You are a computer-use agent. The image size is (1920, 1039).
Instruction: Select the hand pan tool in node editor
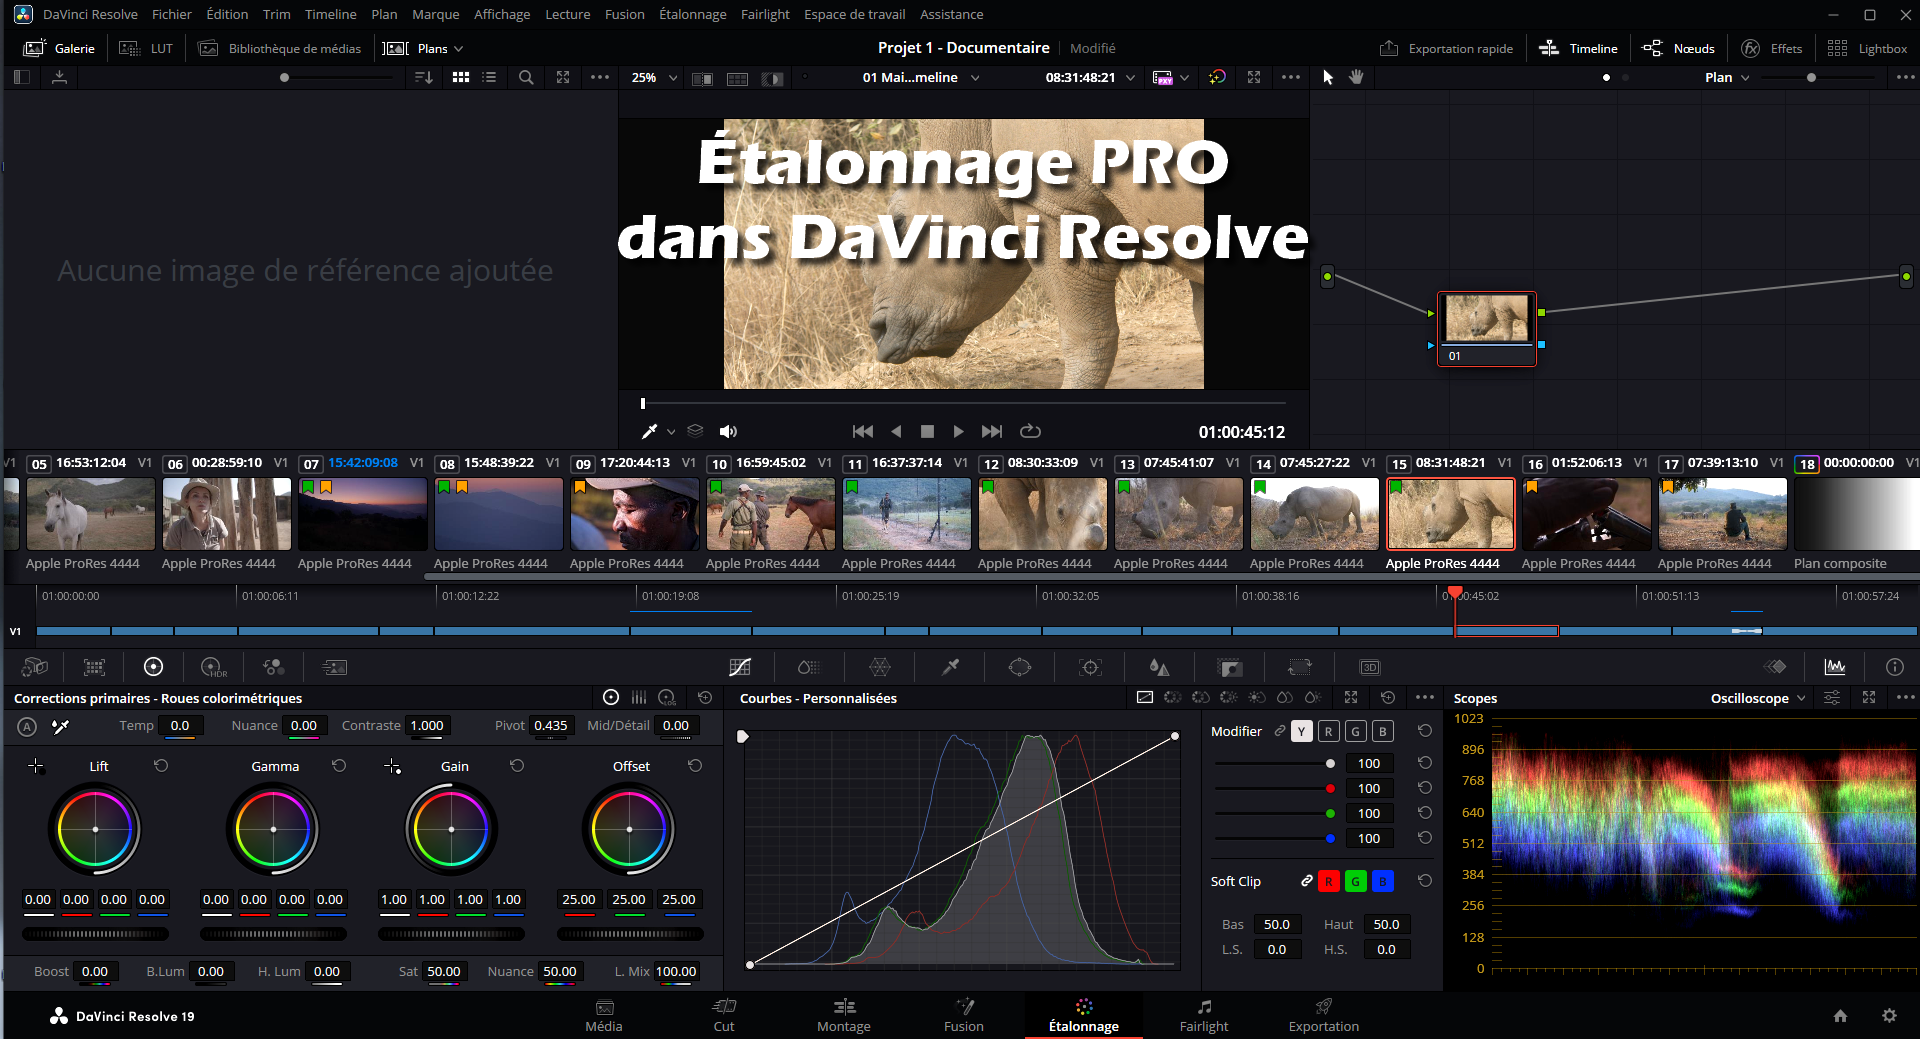(x=1356, y=77)
